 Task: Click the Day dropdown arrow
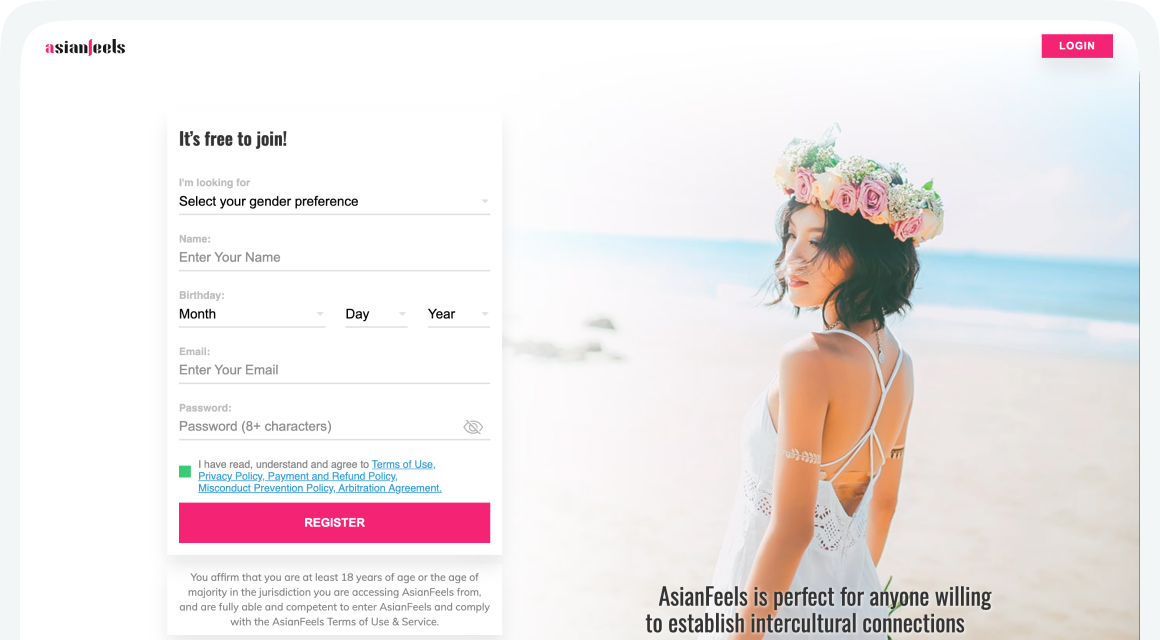click(402, 314)
